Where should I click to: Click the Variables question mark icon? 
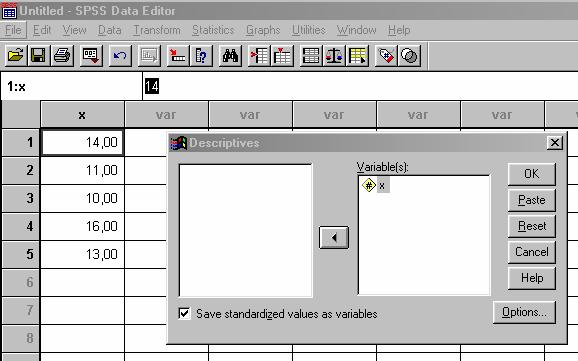pyautogui.click(x=201, y=56)
